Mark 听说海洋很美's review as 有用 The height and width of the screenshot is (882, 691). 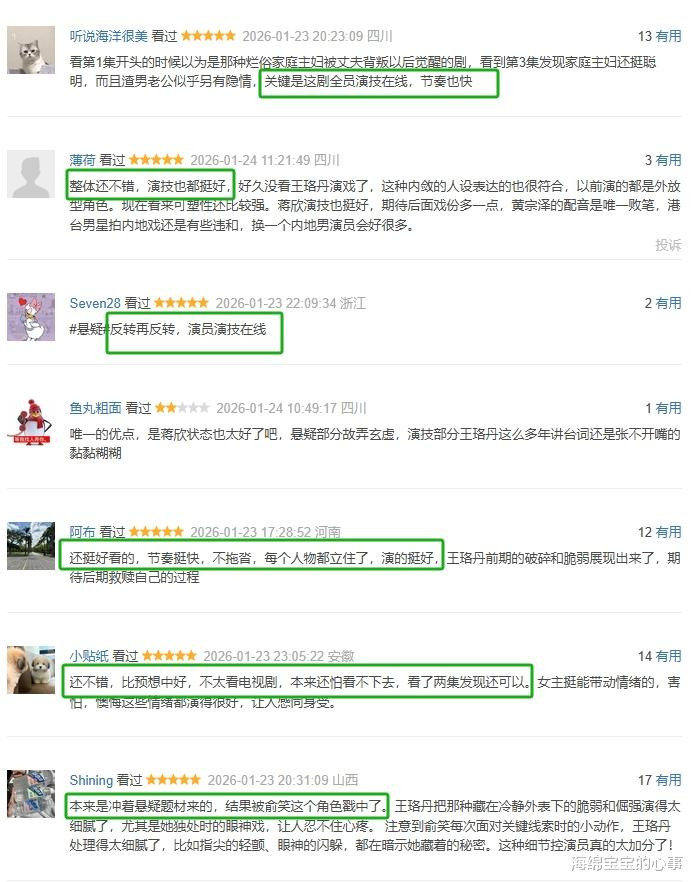[x=668, y=37]
